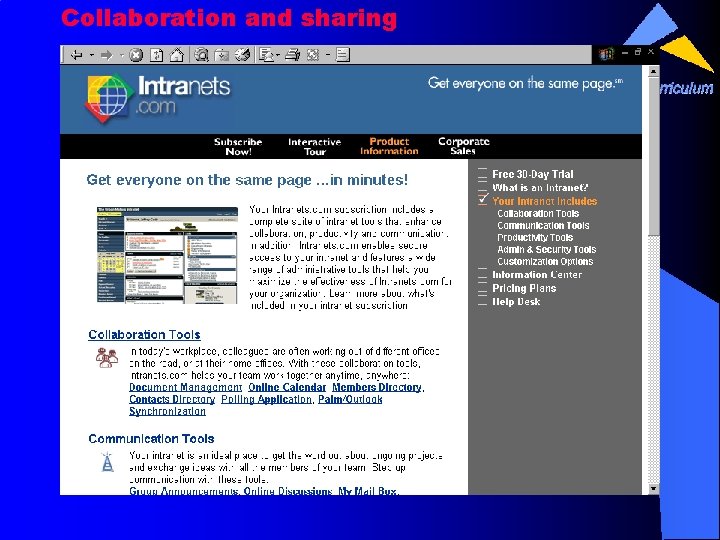Click the marker beside Help Desk
720x540 pixels.
pos(482,300)
